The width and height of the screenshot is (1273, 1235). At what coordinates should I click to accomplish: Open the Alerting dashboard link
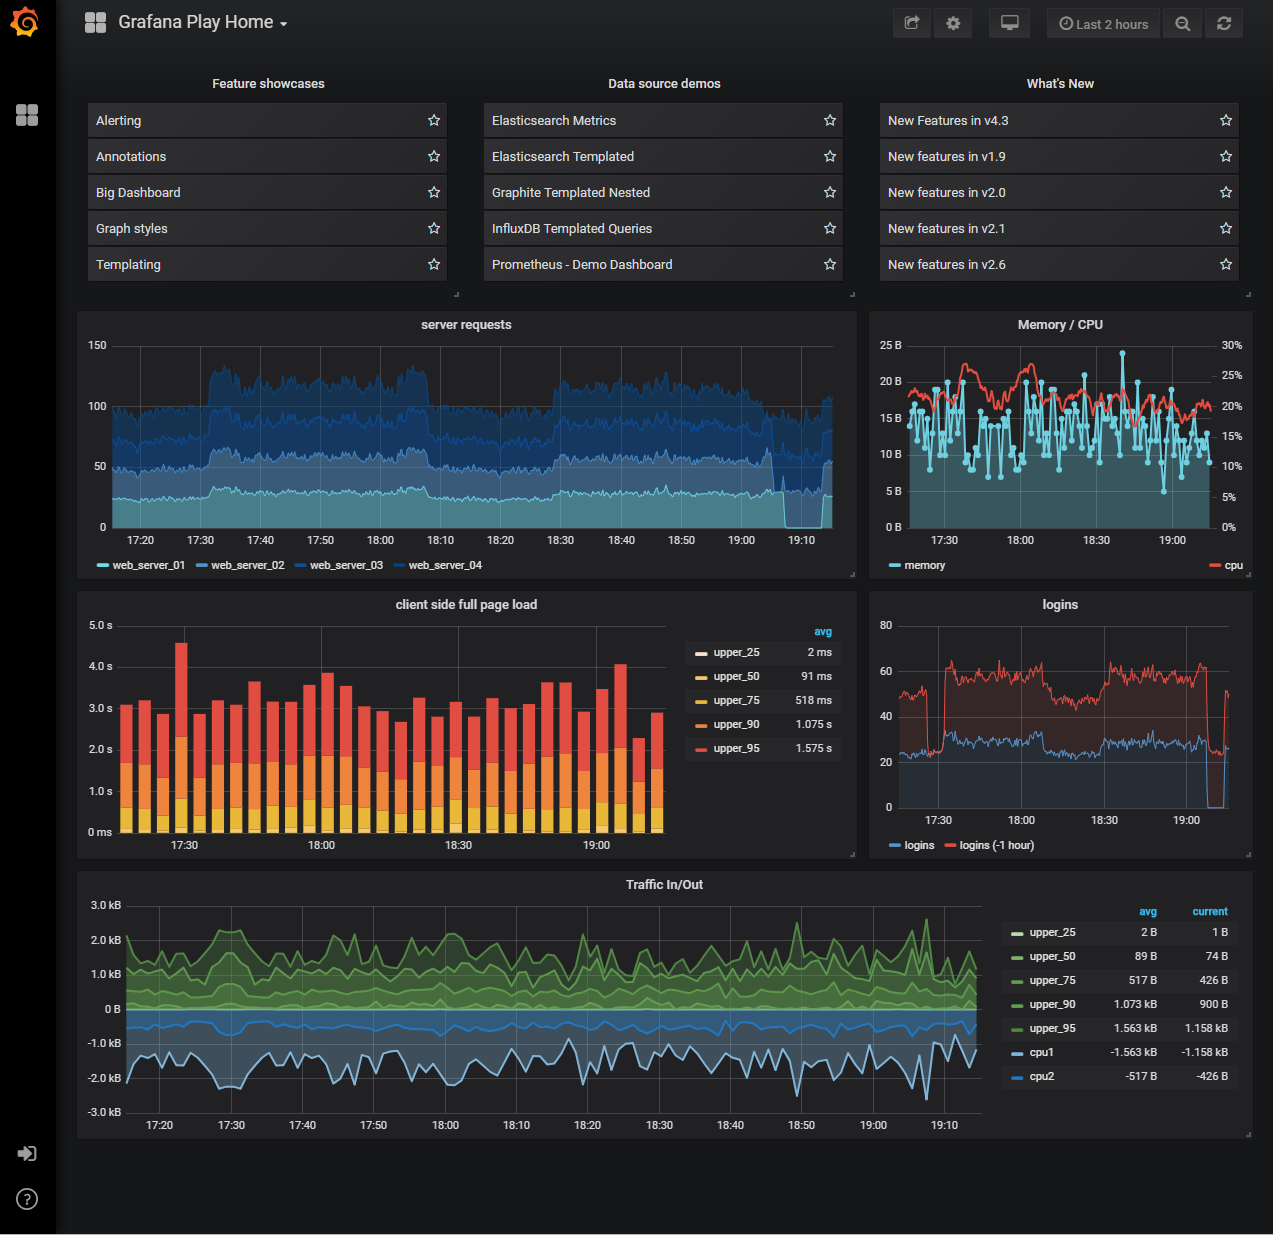click(x=267, y=120)
